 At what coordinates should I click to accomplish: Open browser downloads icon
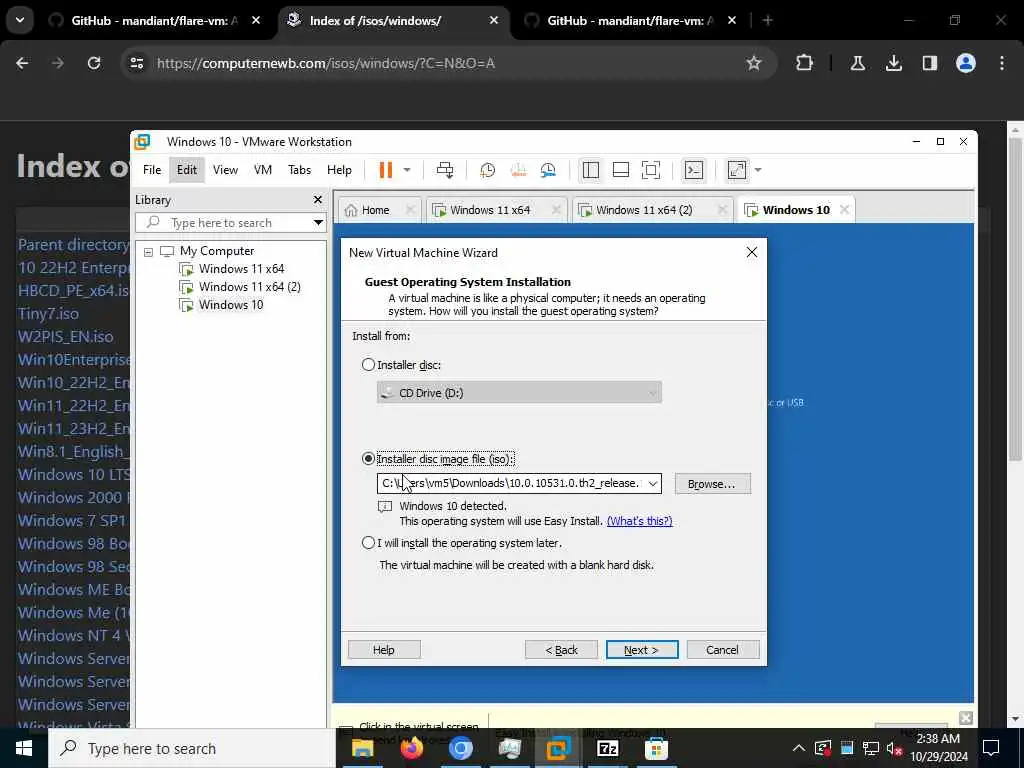click(x=894, y=63)
